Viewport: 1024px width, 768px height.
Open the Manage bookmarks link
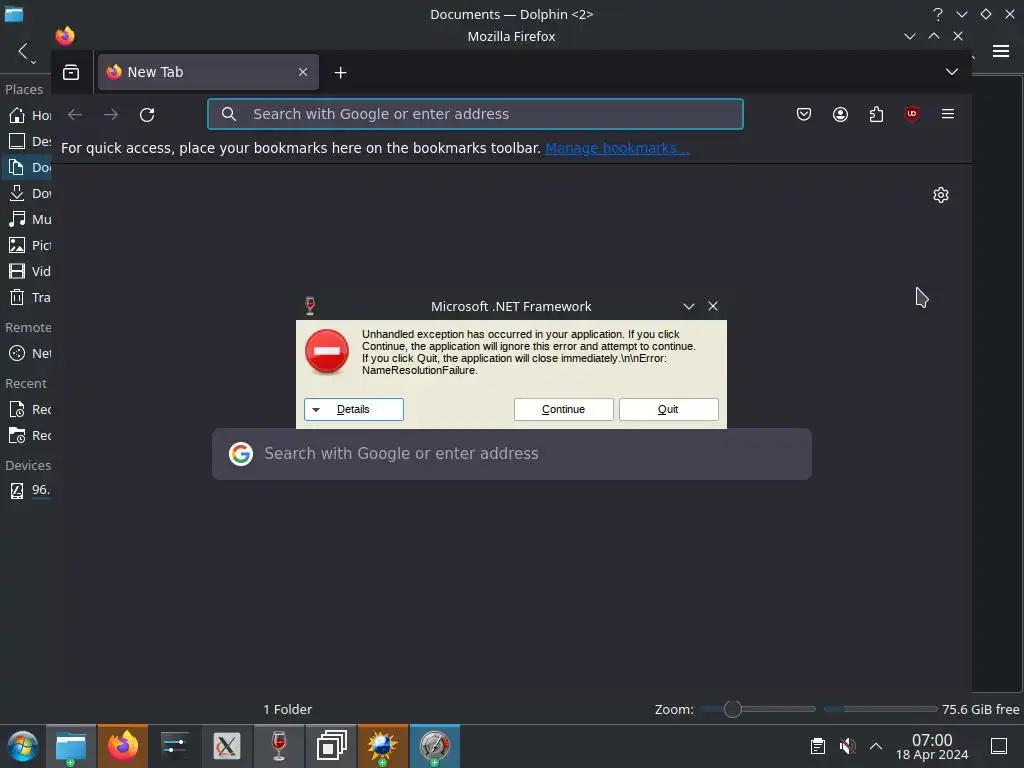(617, 148)
